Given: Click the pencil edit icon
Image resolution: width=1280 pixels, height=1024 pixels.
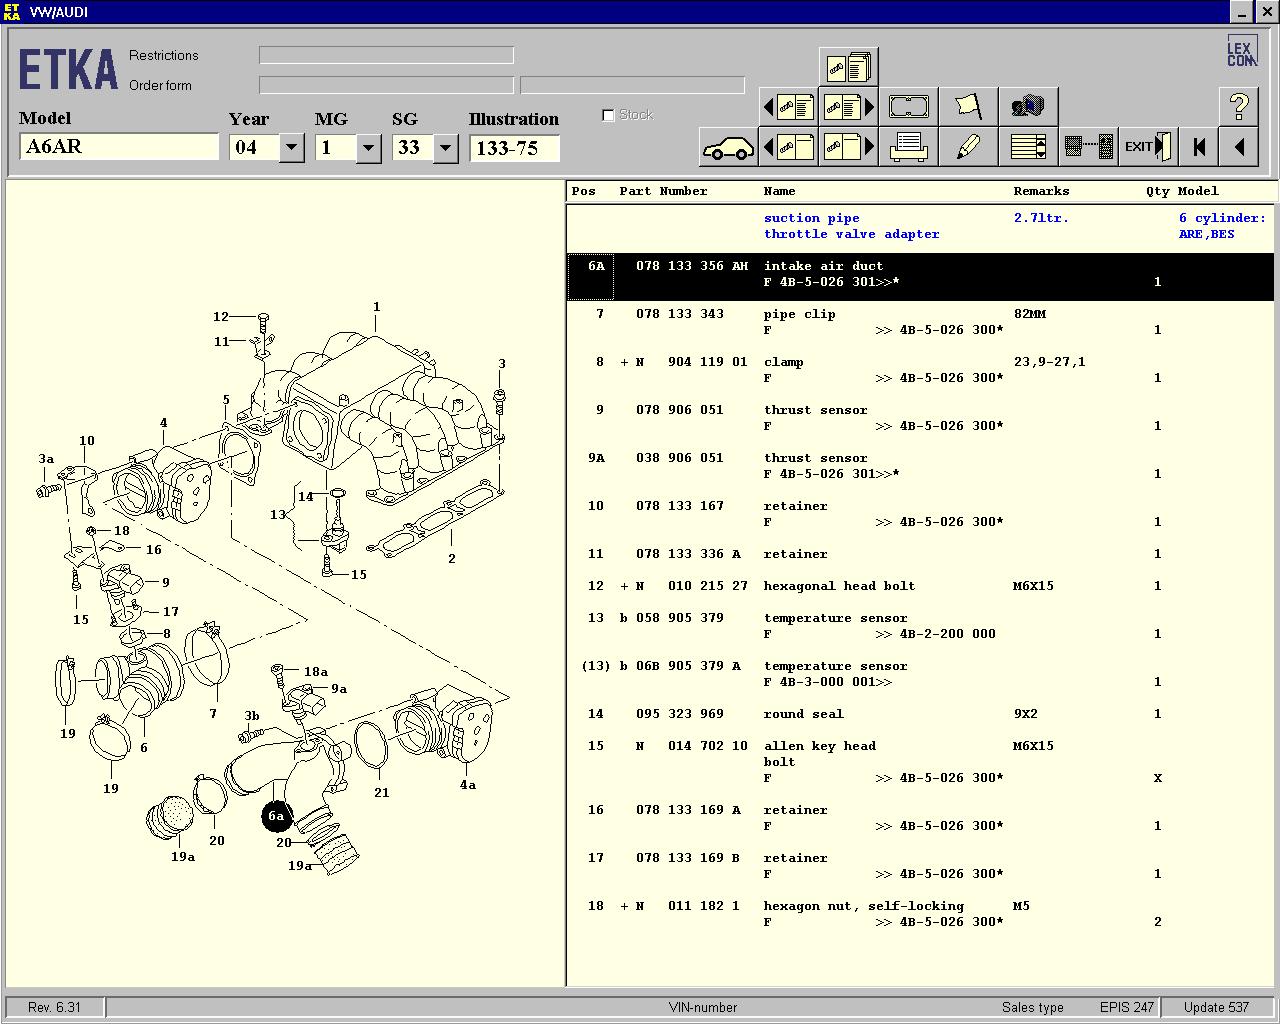Looking at the screenshot, I should [968, 147].
